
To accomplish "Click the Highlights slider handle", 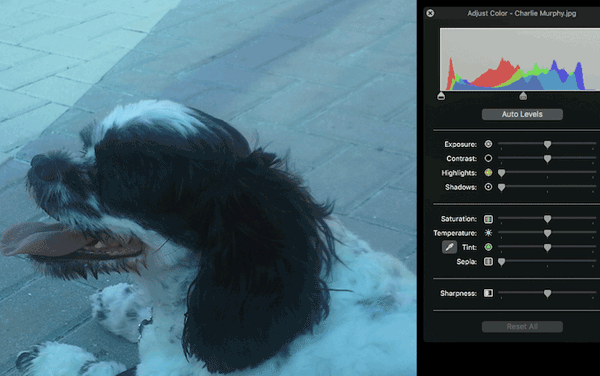I will 502,173.
